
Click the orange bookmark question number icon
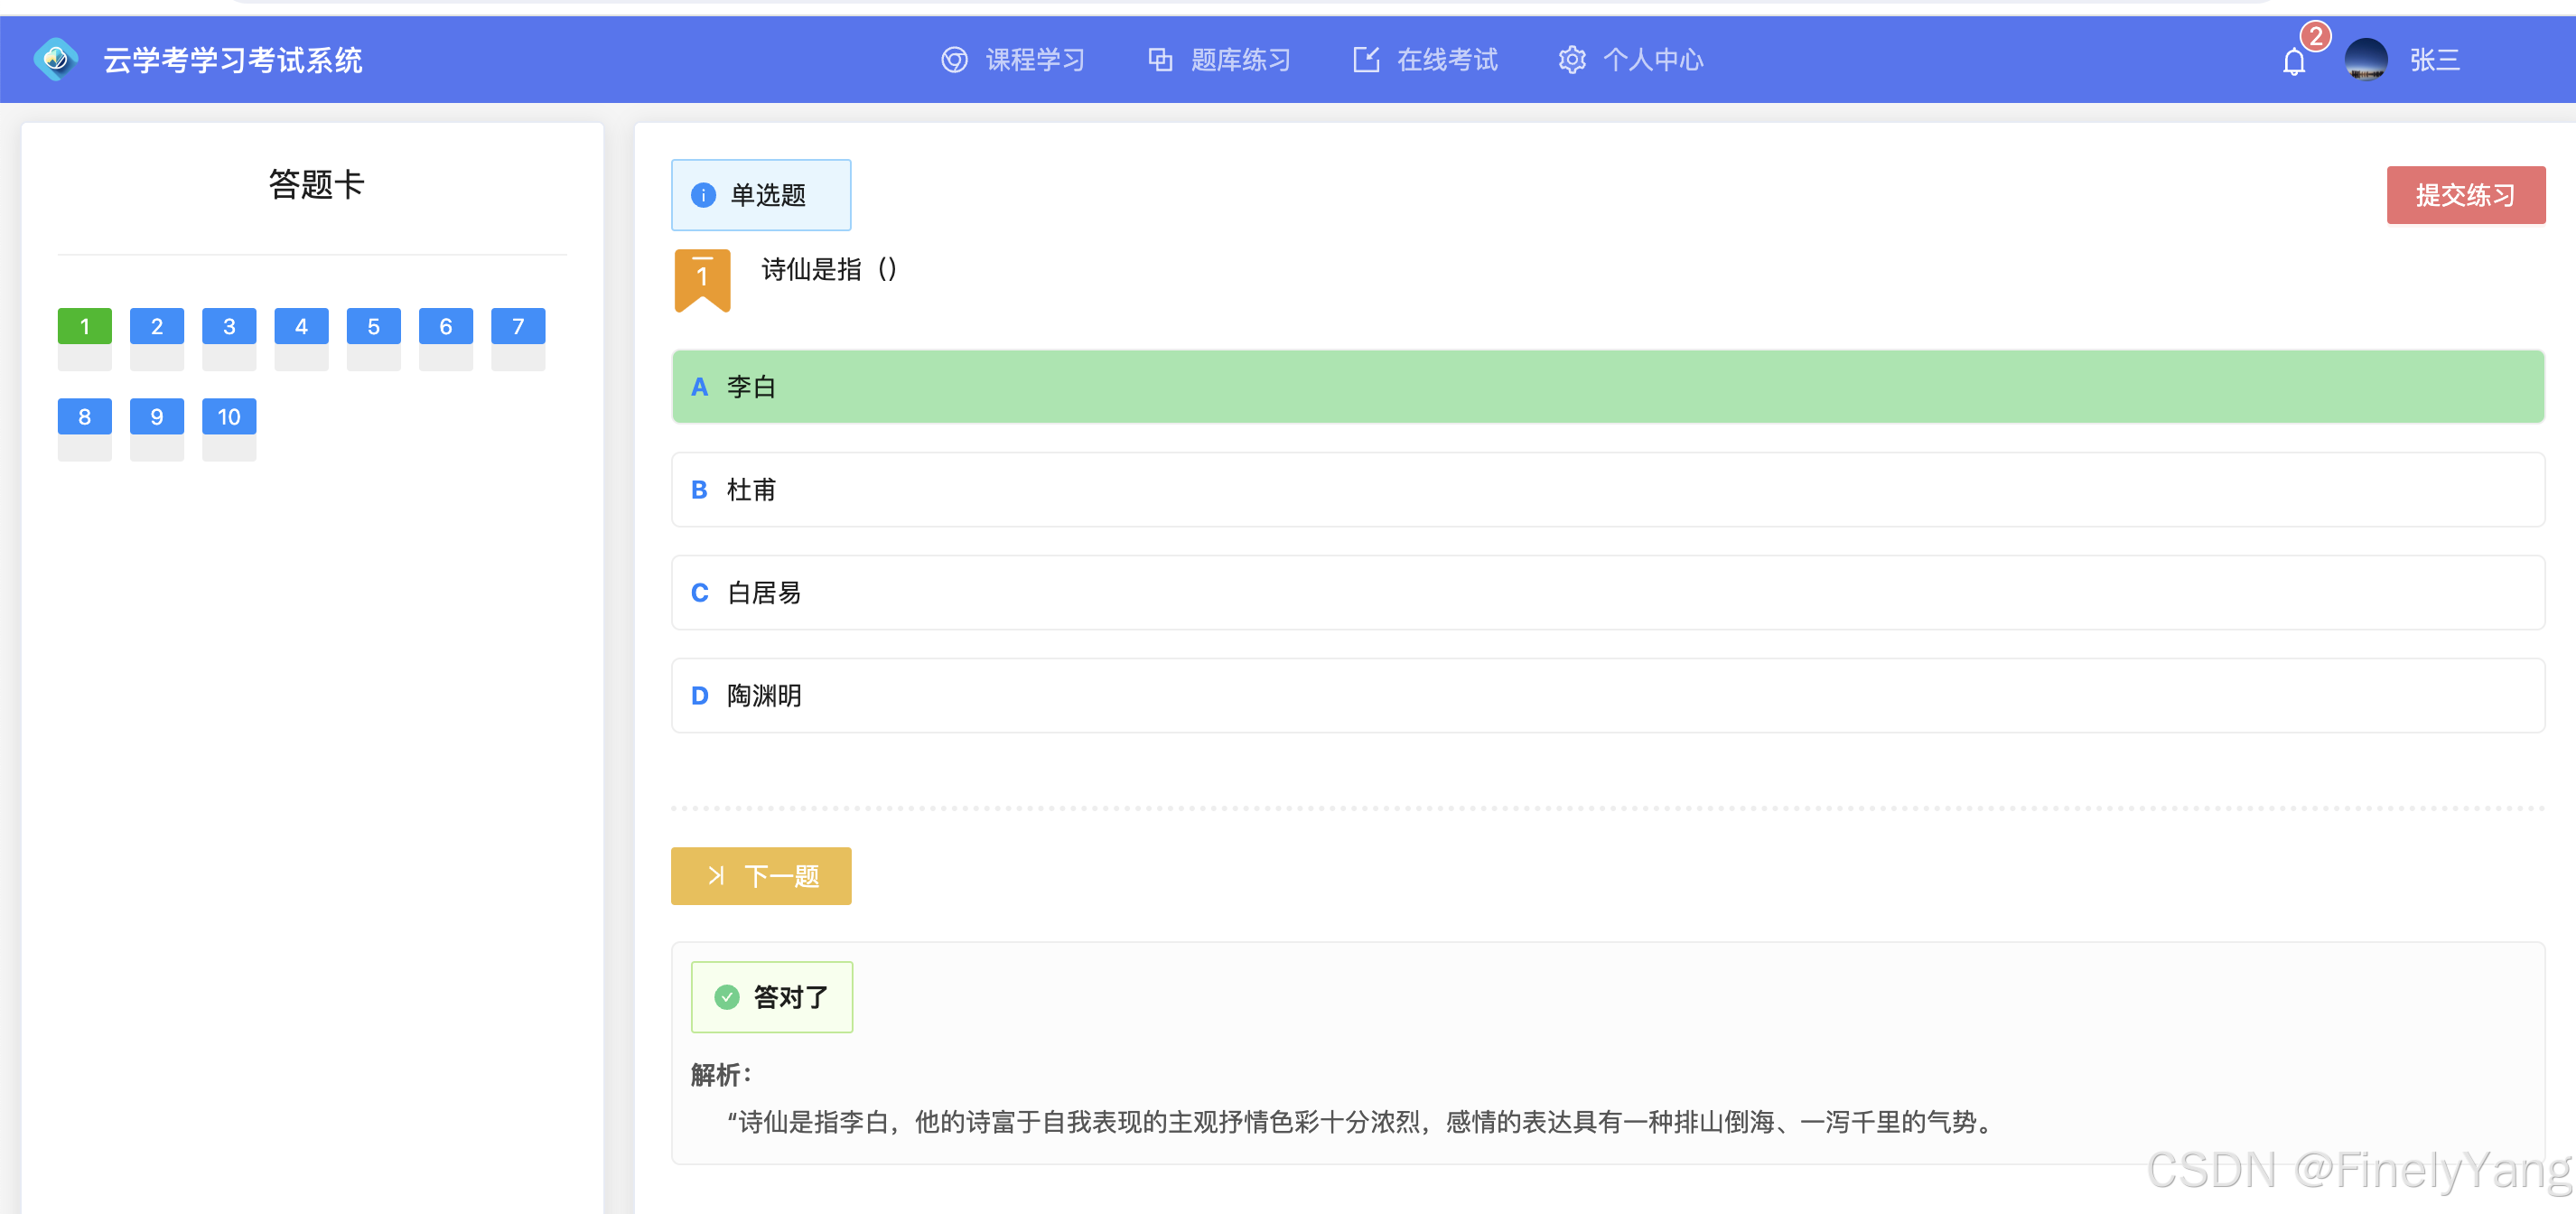point(702,279)
